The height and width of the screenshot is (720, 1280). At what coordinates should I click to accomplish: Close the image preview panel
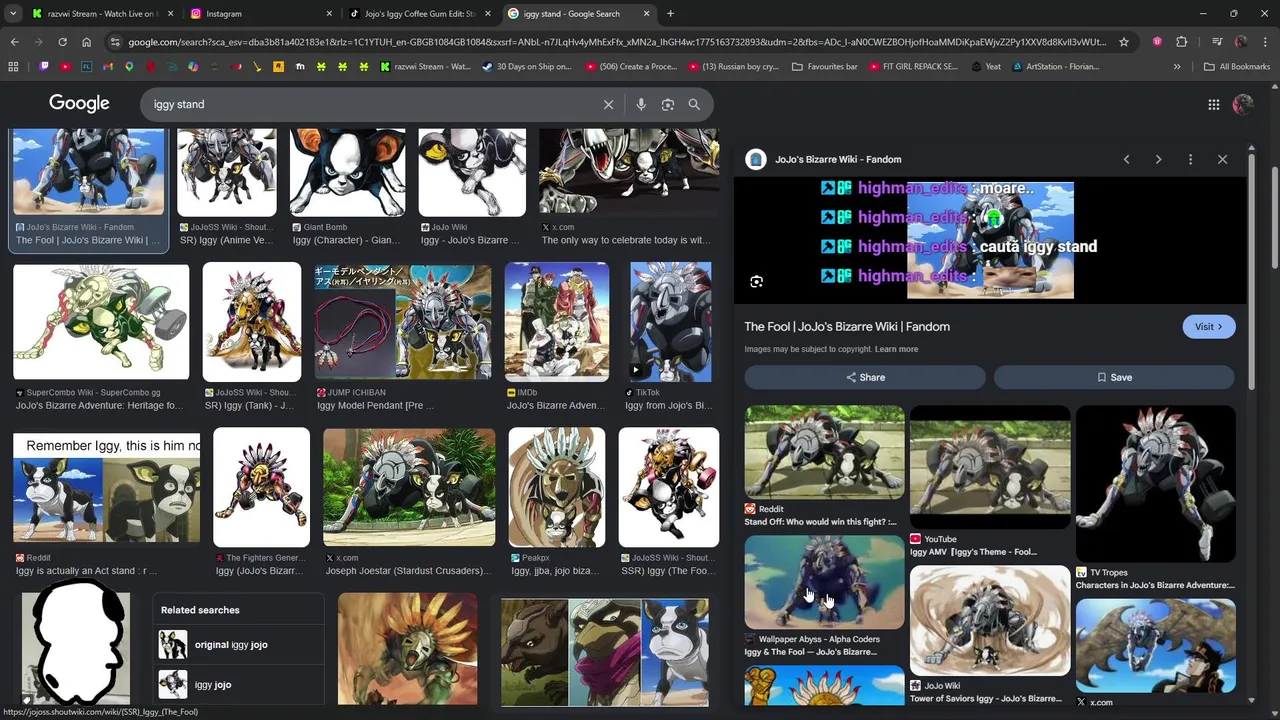(1222, 159)
